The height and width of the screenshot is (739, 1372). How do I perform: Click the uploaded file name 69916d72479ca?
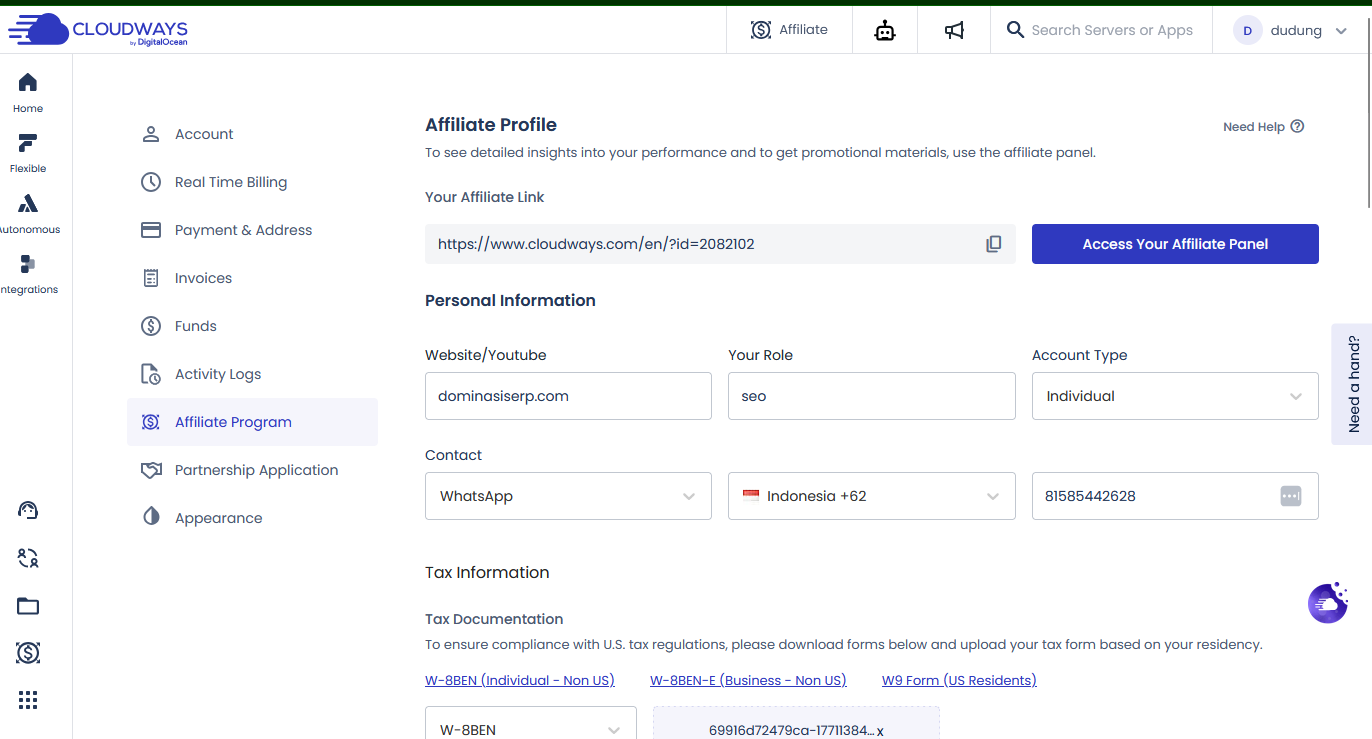790,730
